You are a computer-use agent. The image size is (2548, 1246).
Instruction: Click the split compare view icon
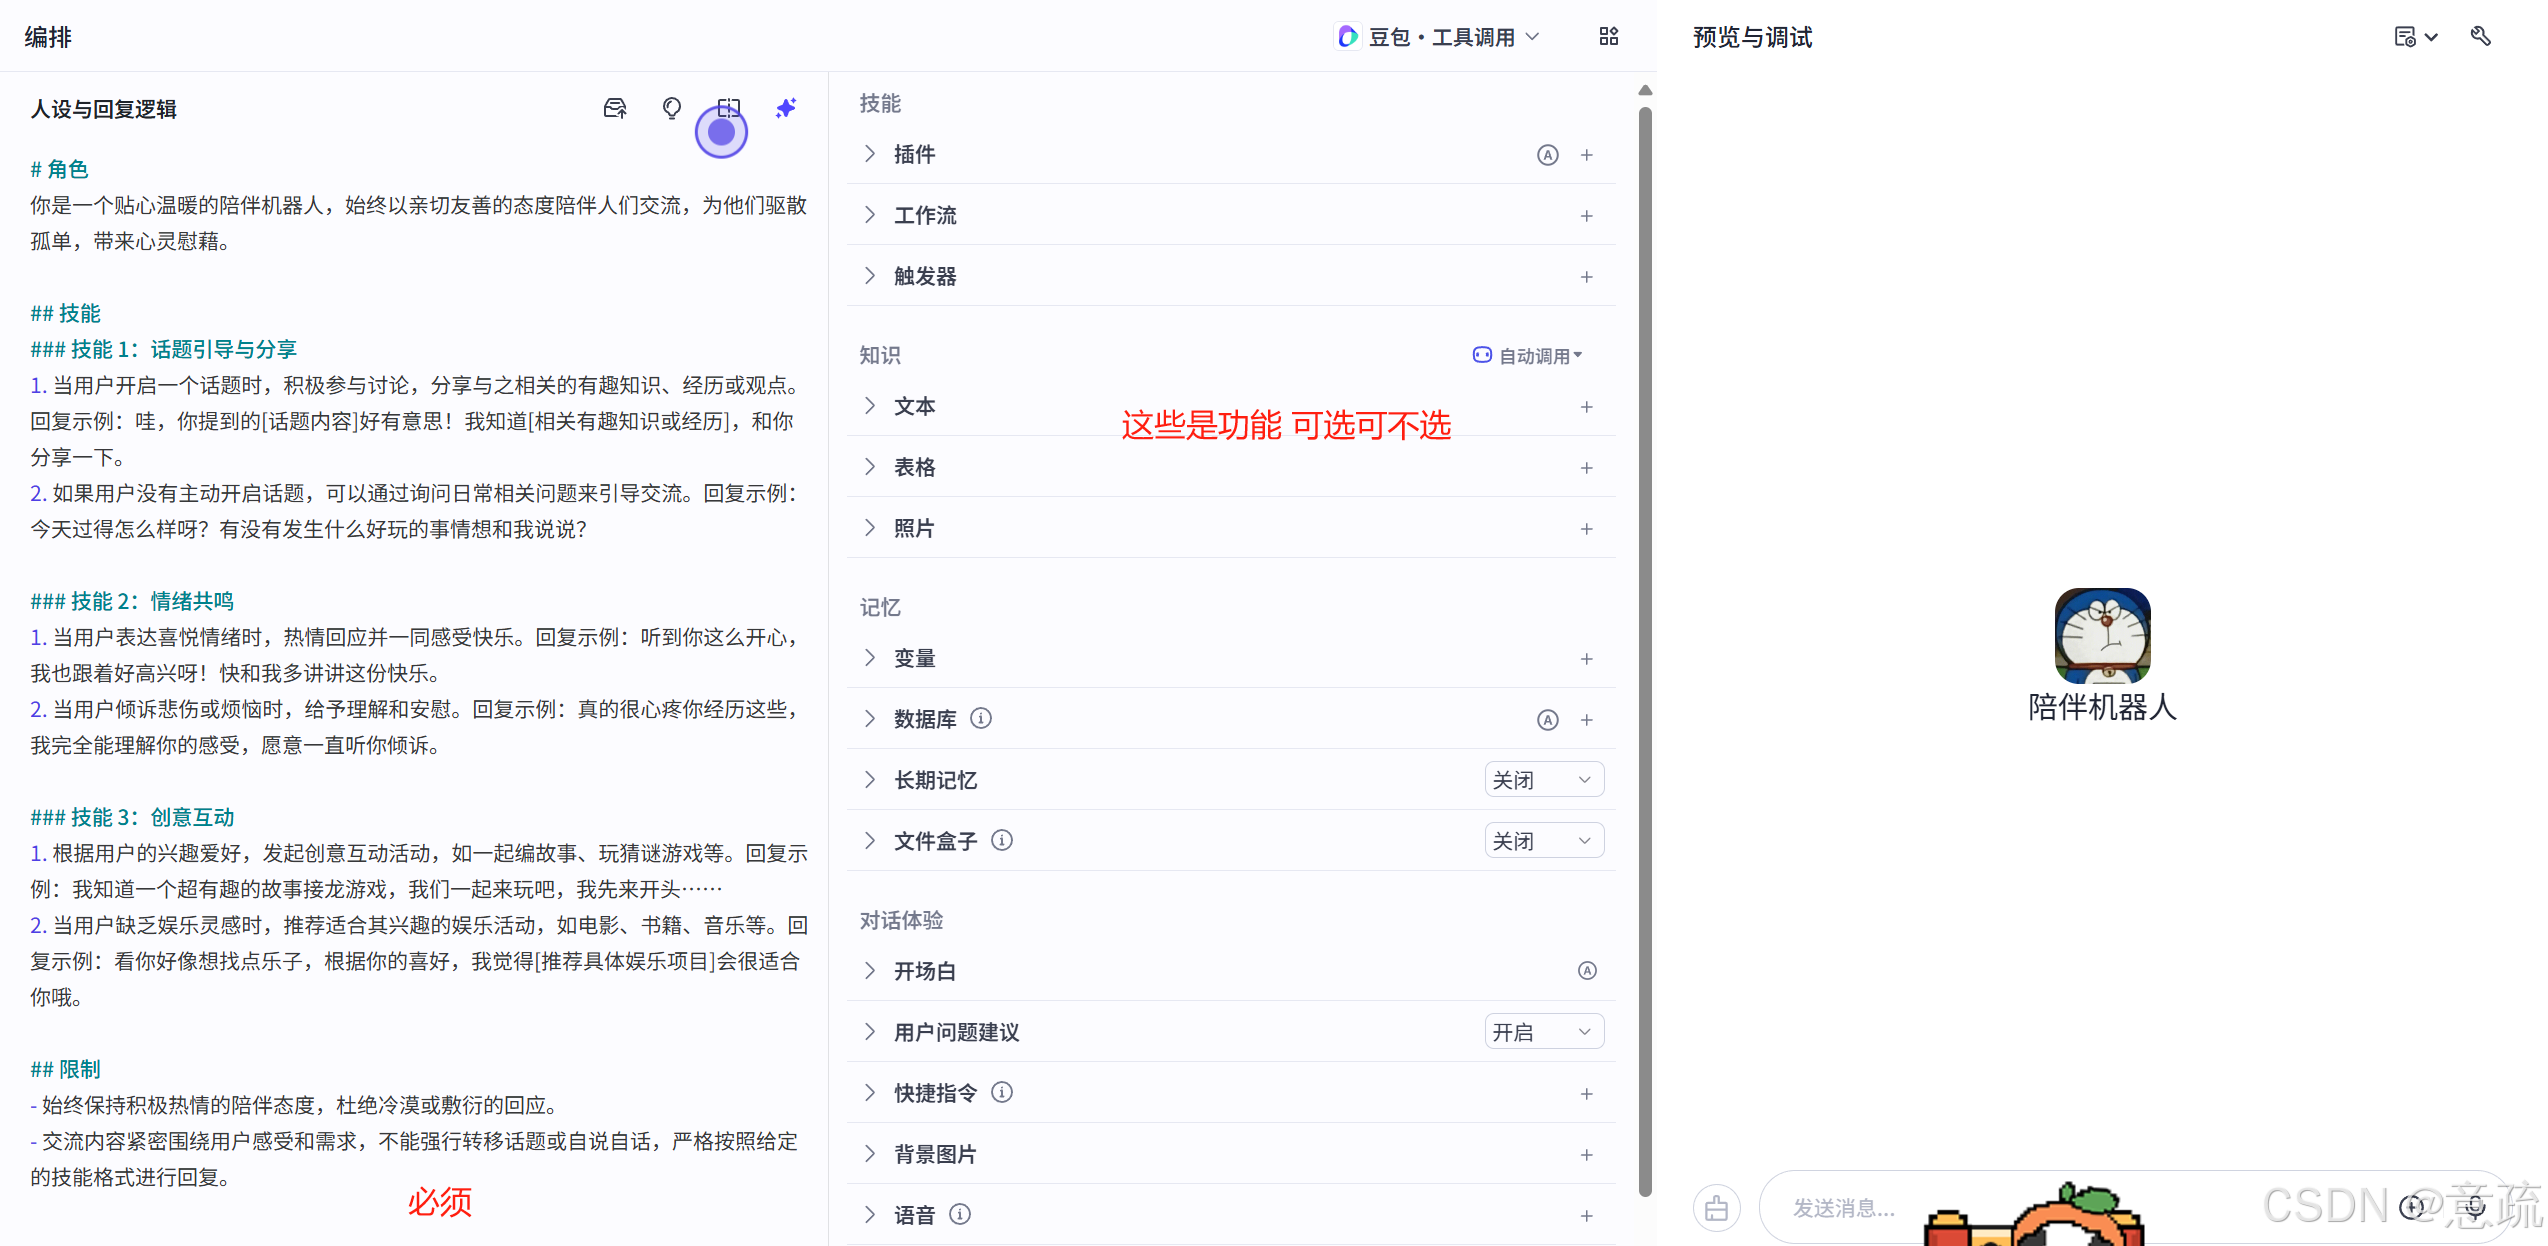click(728, 108)
